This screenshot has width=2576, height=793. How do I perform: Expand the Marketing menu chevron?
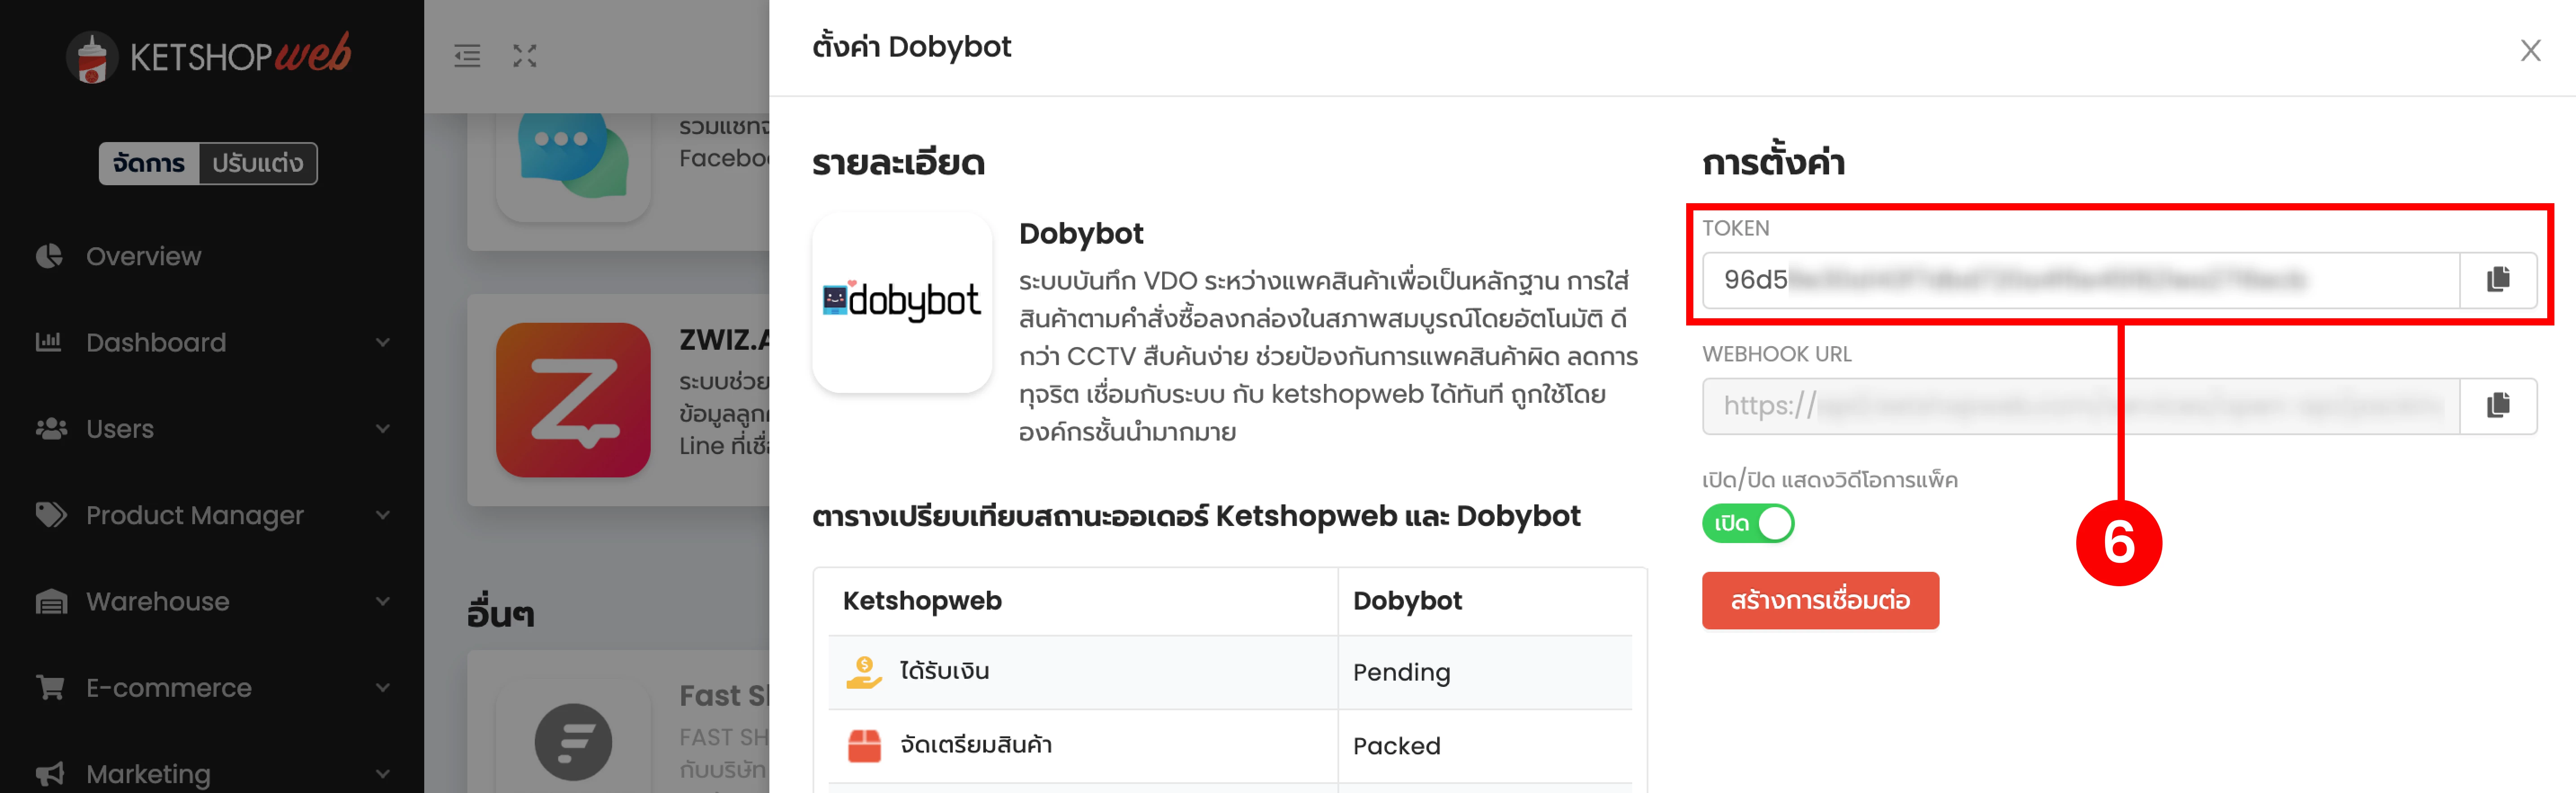click(x=383, y=773)
